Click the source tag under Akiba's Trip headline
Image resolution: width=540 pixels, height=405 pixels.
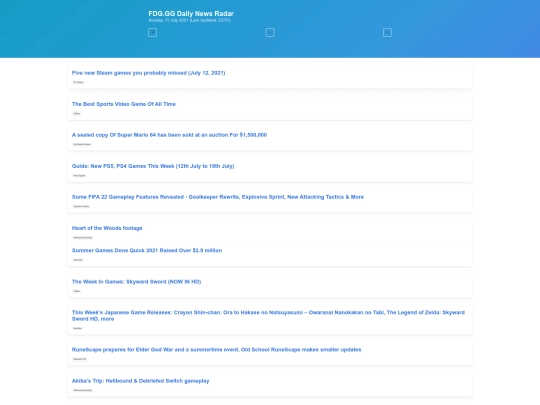[x=83, y=390]
